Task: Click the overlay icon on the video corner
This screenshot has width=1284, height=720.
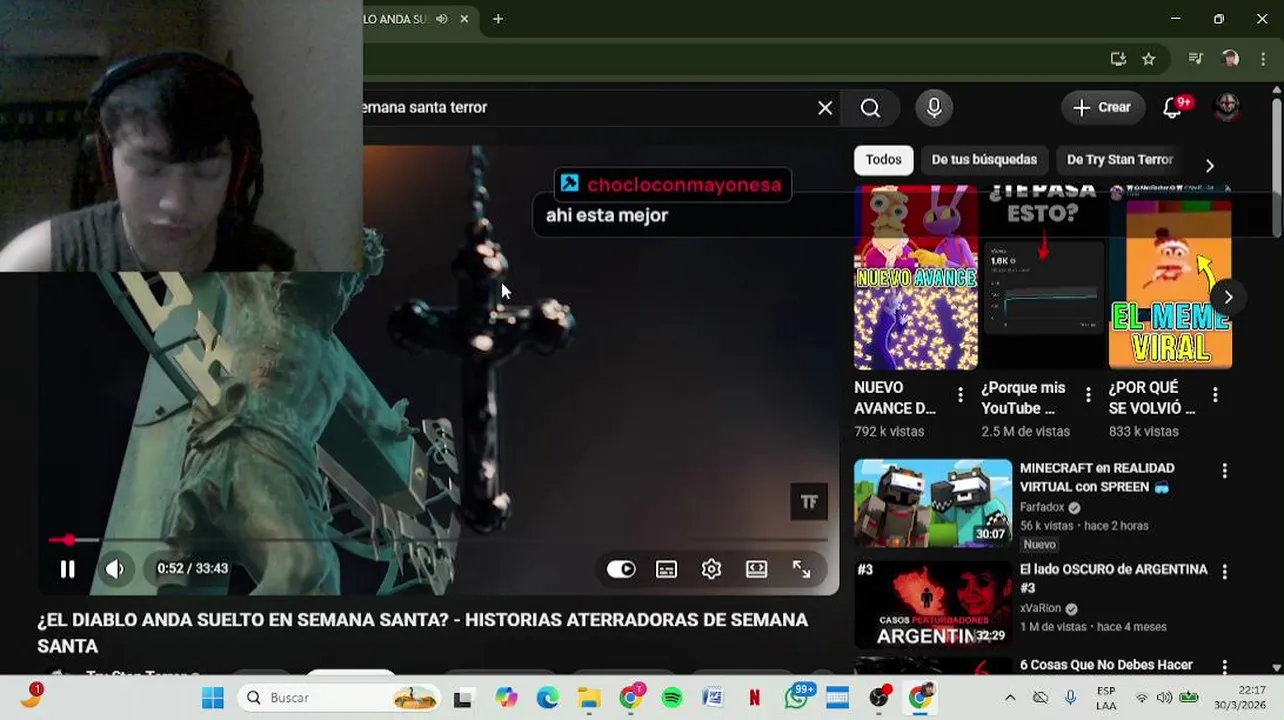Action: click(x=809, y=502)
